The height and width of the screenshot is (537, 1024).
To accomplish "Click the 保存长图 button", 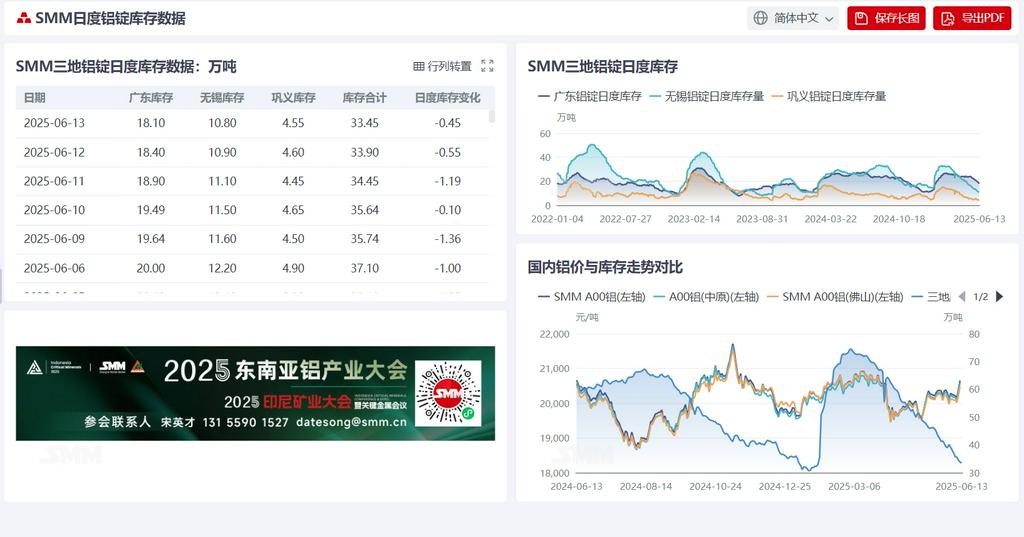I will point(887,18).
